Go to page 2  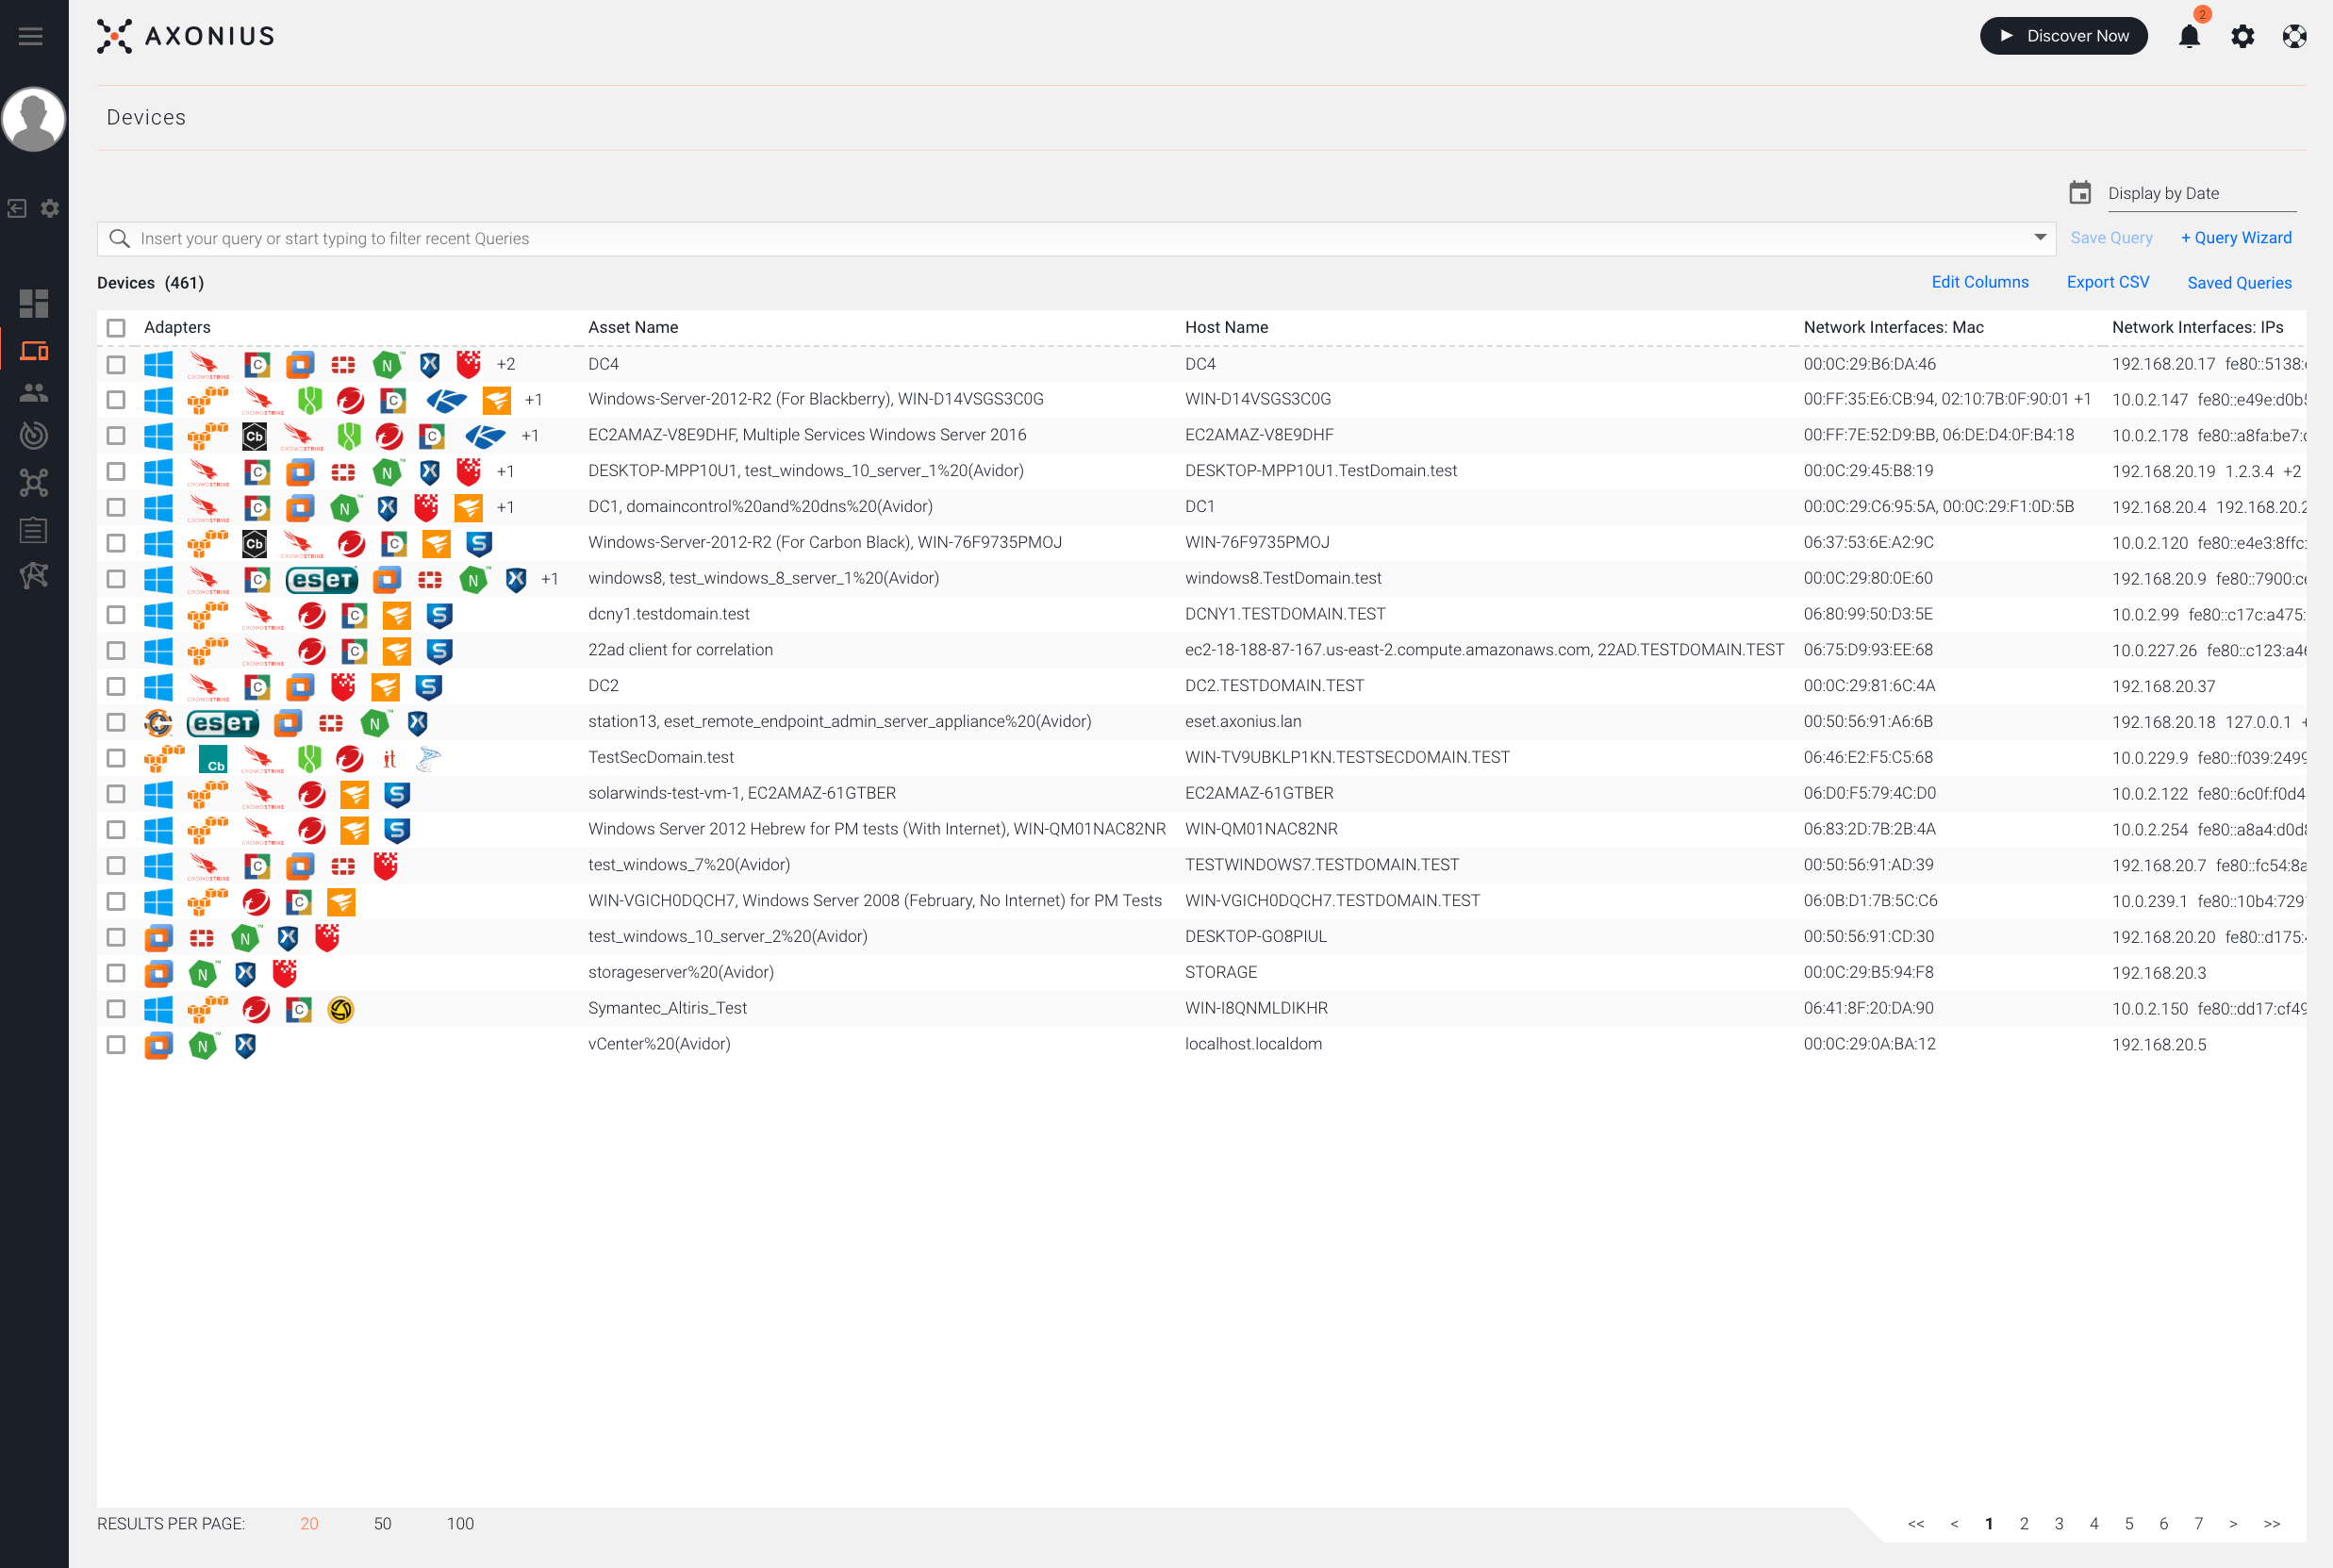click(2024, 1524)
